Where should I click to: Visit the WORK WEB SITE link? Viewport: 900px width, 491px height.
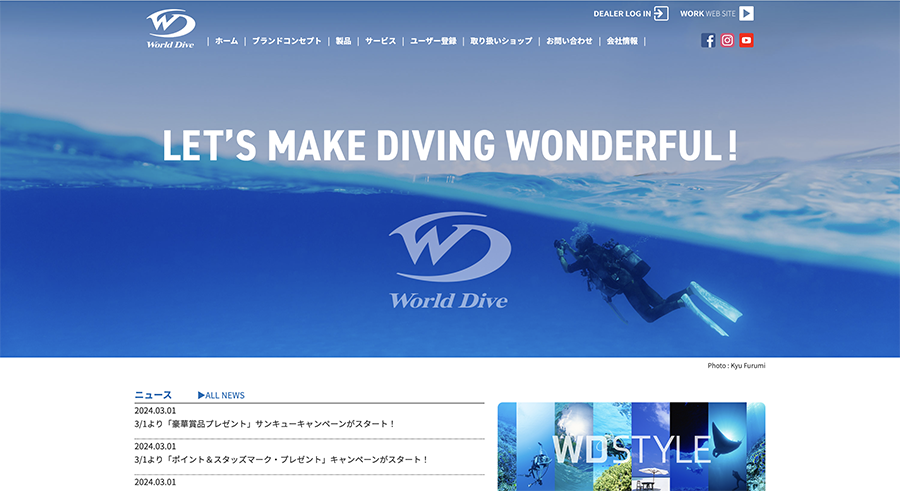(708, 13)
